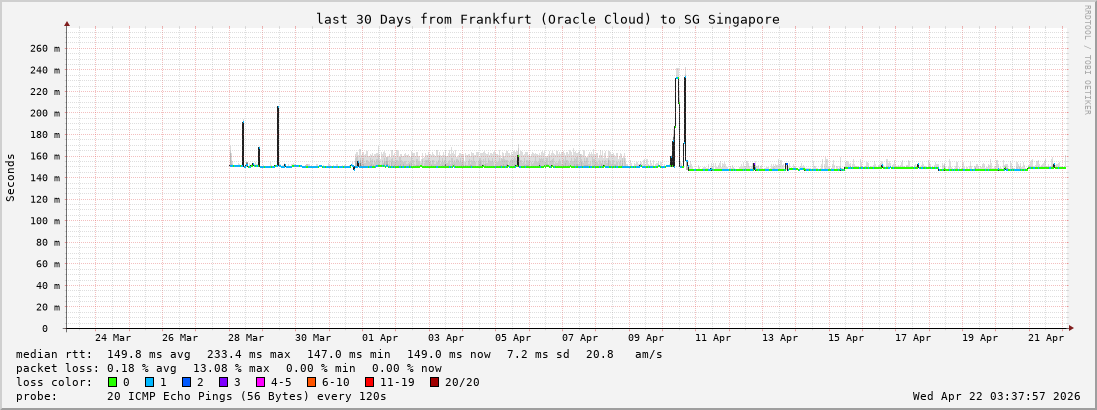The height and width of the screenshot is (410, 1097).
Task: Select the magenta 4-5 loss swatch
Action: point(260,382)
